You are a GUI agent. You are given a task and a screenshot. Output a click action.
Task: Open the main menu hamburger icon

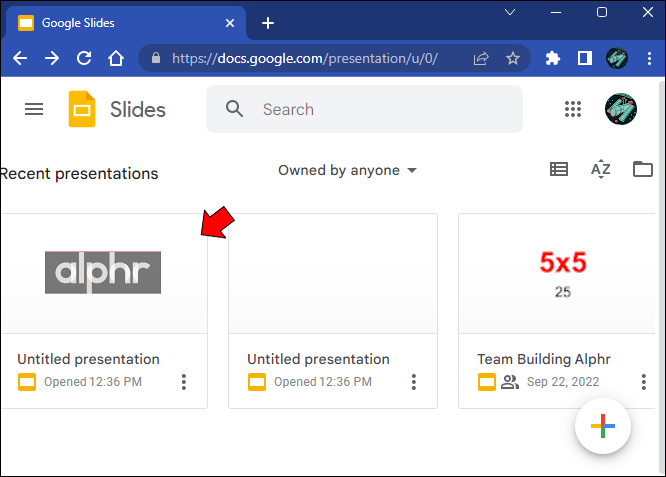[x=34, y=109]
